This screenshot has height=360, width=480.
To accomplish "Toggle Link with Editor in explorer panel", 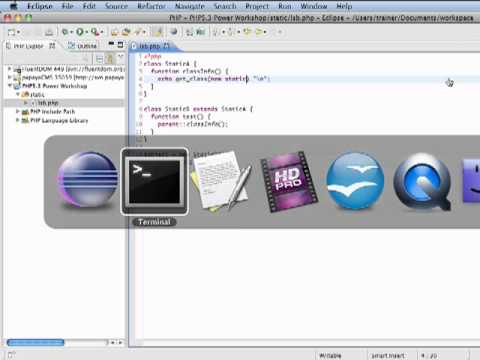I will [x=109, y=59].
